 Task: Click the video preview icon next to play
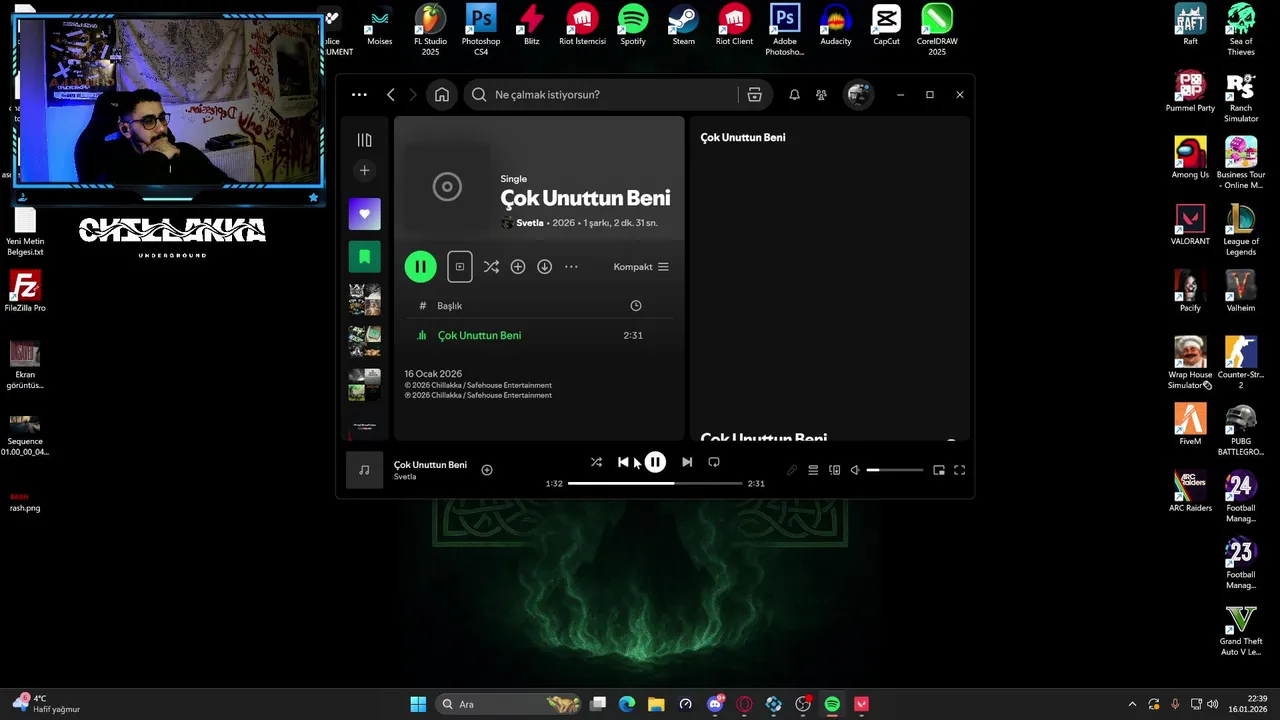click(x=460, y=267)
